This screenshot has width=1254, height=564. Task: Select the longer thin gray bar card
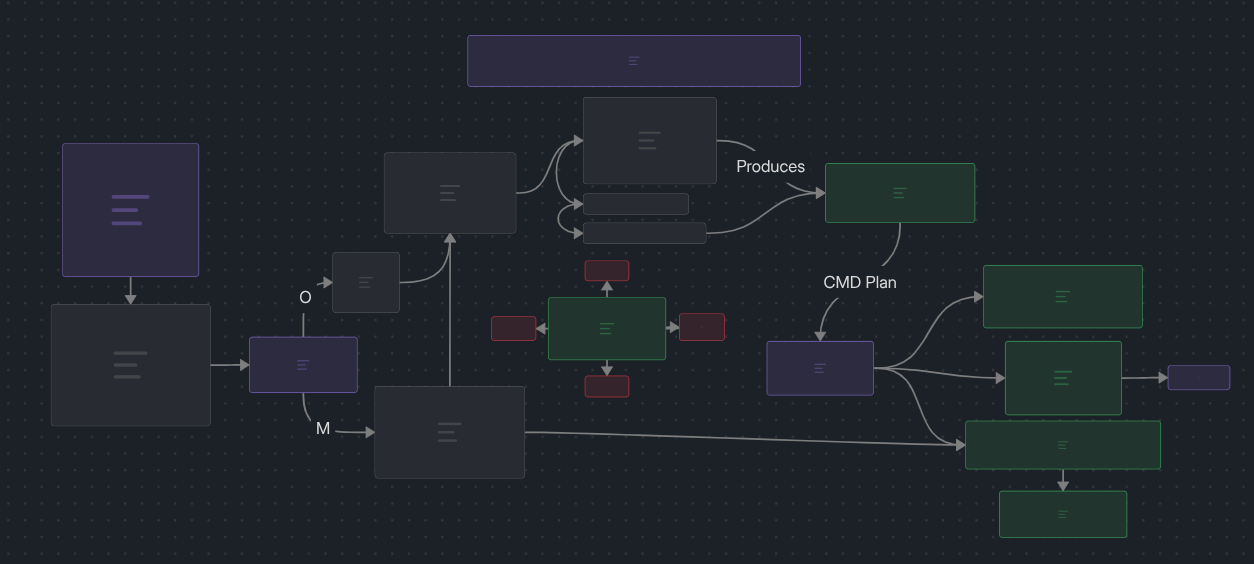click(x=645, y=233)
